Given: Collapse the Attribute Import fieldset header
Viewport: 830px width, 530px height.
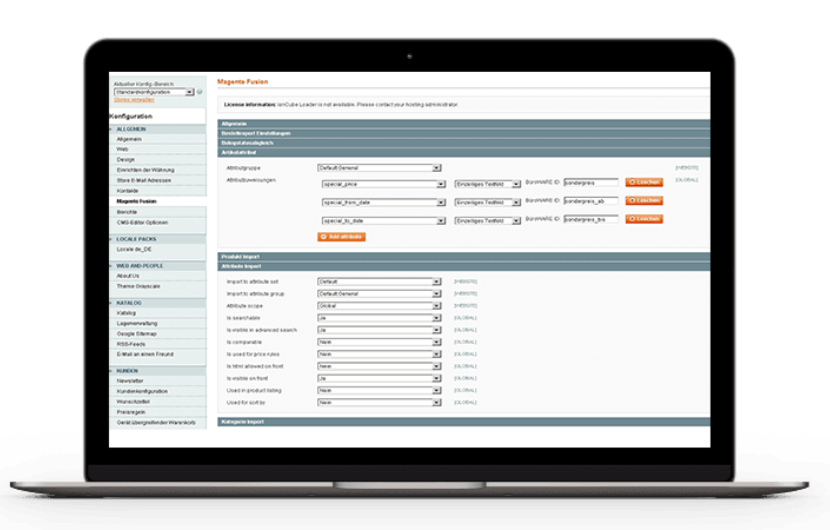Looking at the screenshot, I should 464,266.
